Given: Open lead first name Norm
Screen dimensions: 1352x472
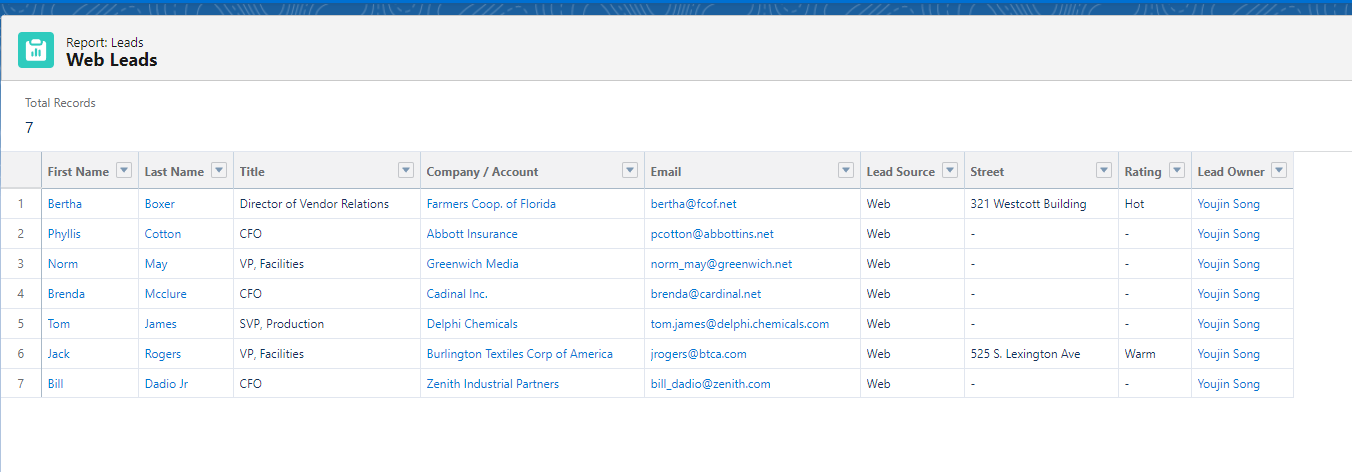Looking at the screenshot, I should [63, 264].
